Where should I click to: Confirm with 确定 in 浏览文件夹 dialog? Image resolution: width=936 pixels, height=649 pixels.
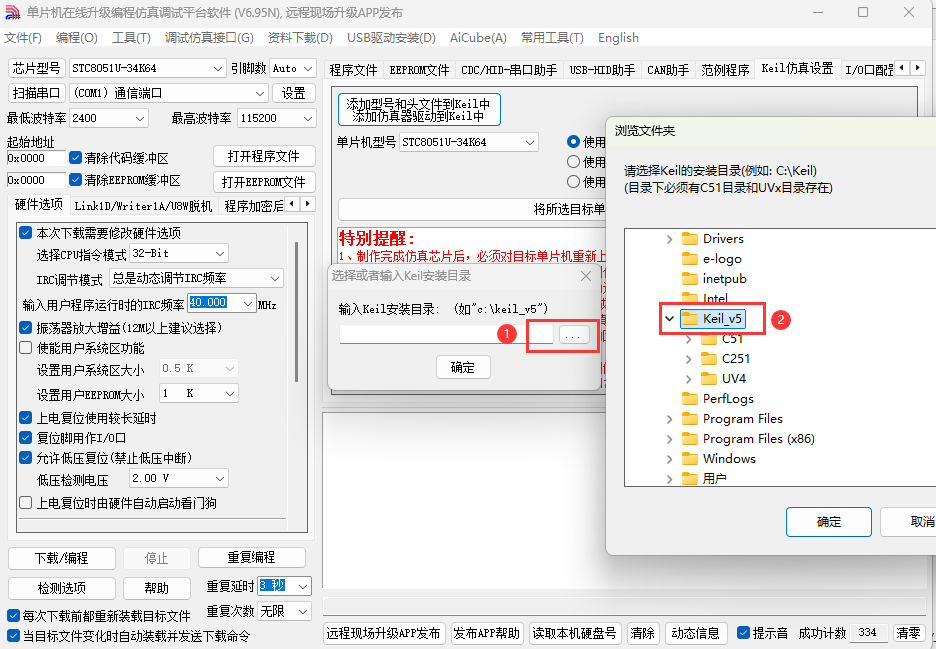(829, 522)
